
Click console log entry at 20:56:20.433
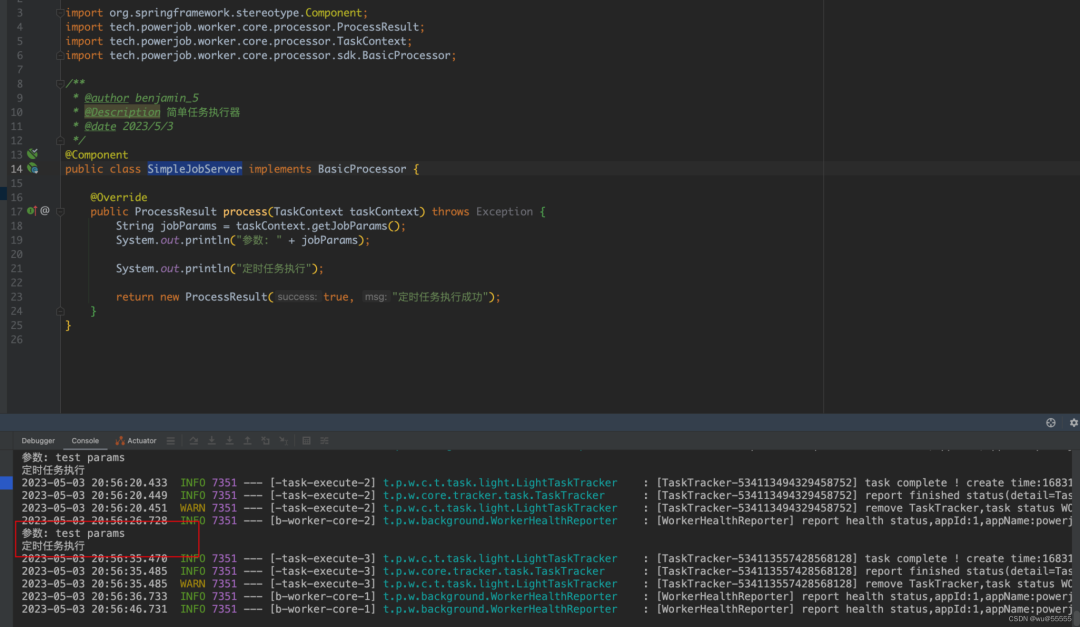coord(547,483)
